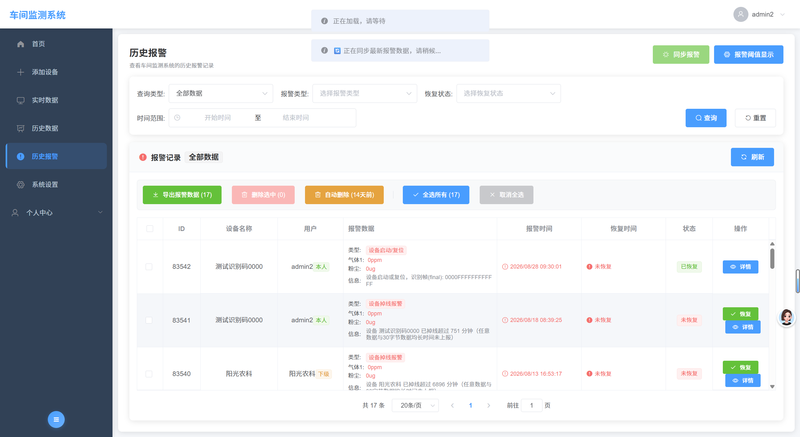Click the gear icon beside 系统设置

tap(20, 185)
